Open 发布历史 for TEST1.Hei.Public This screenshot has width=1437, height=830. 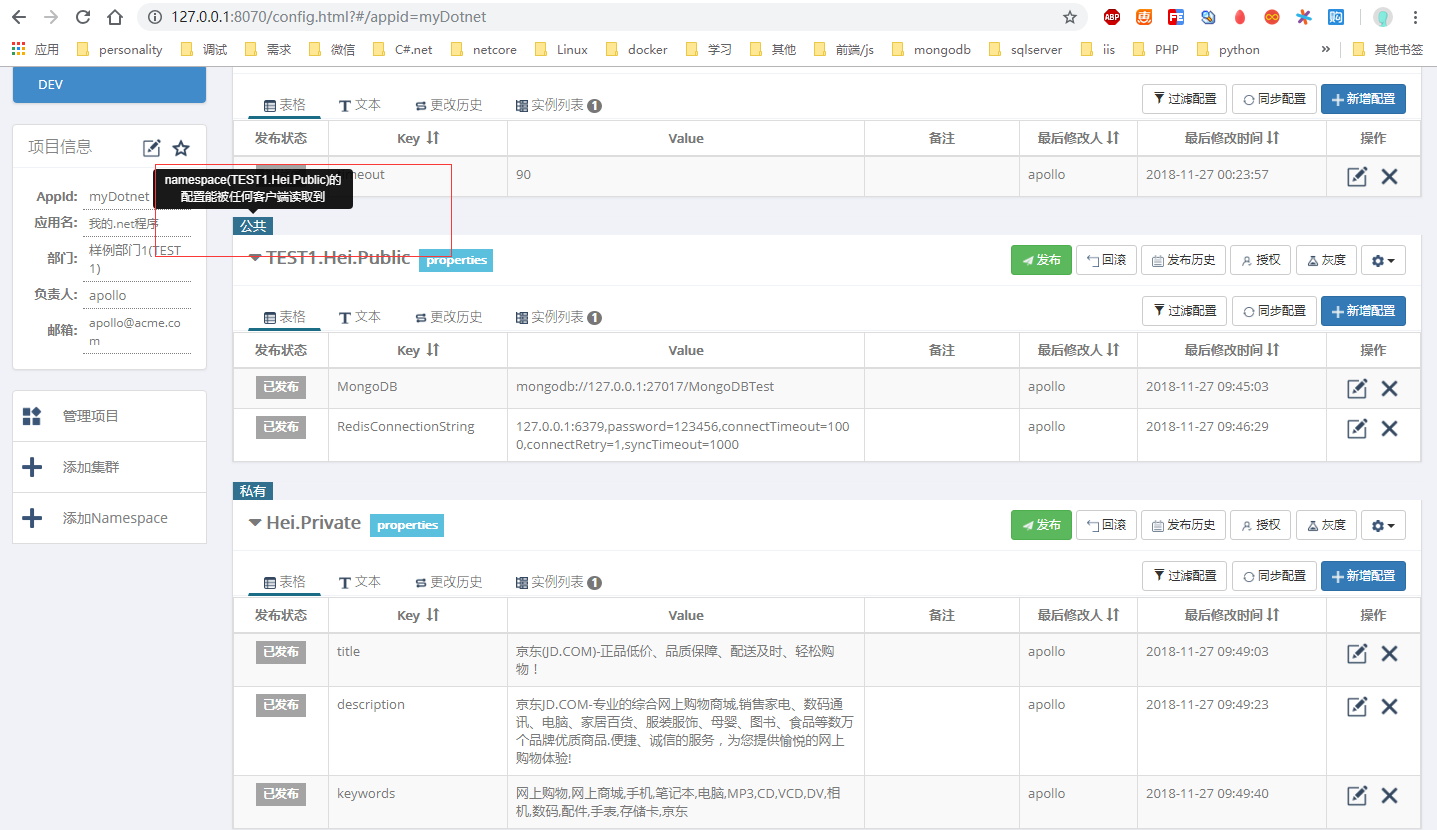[1183, 260]
